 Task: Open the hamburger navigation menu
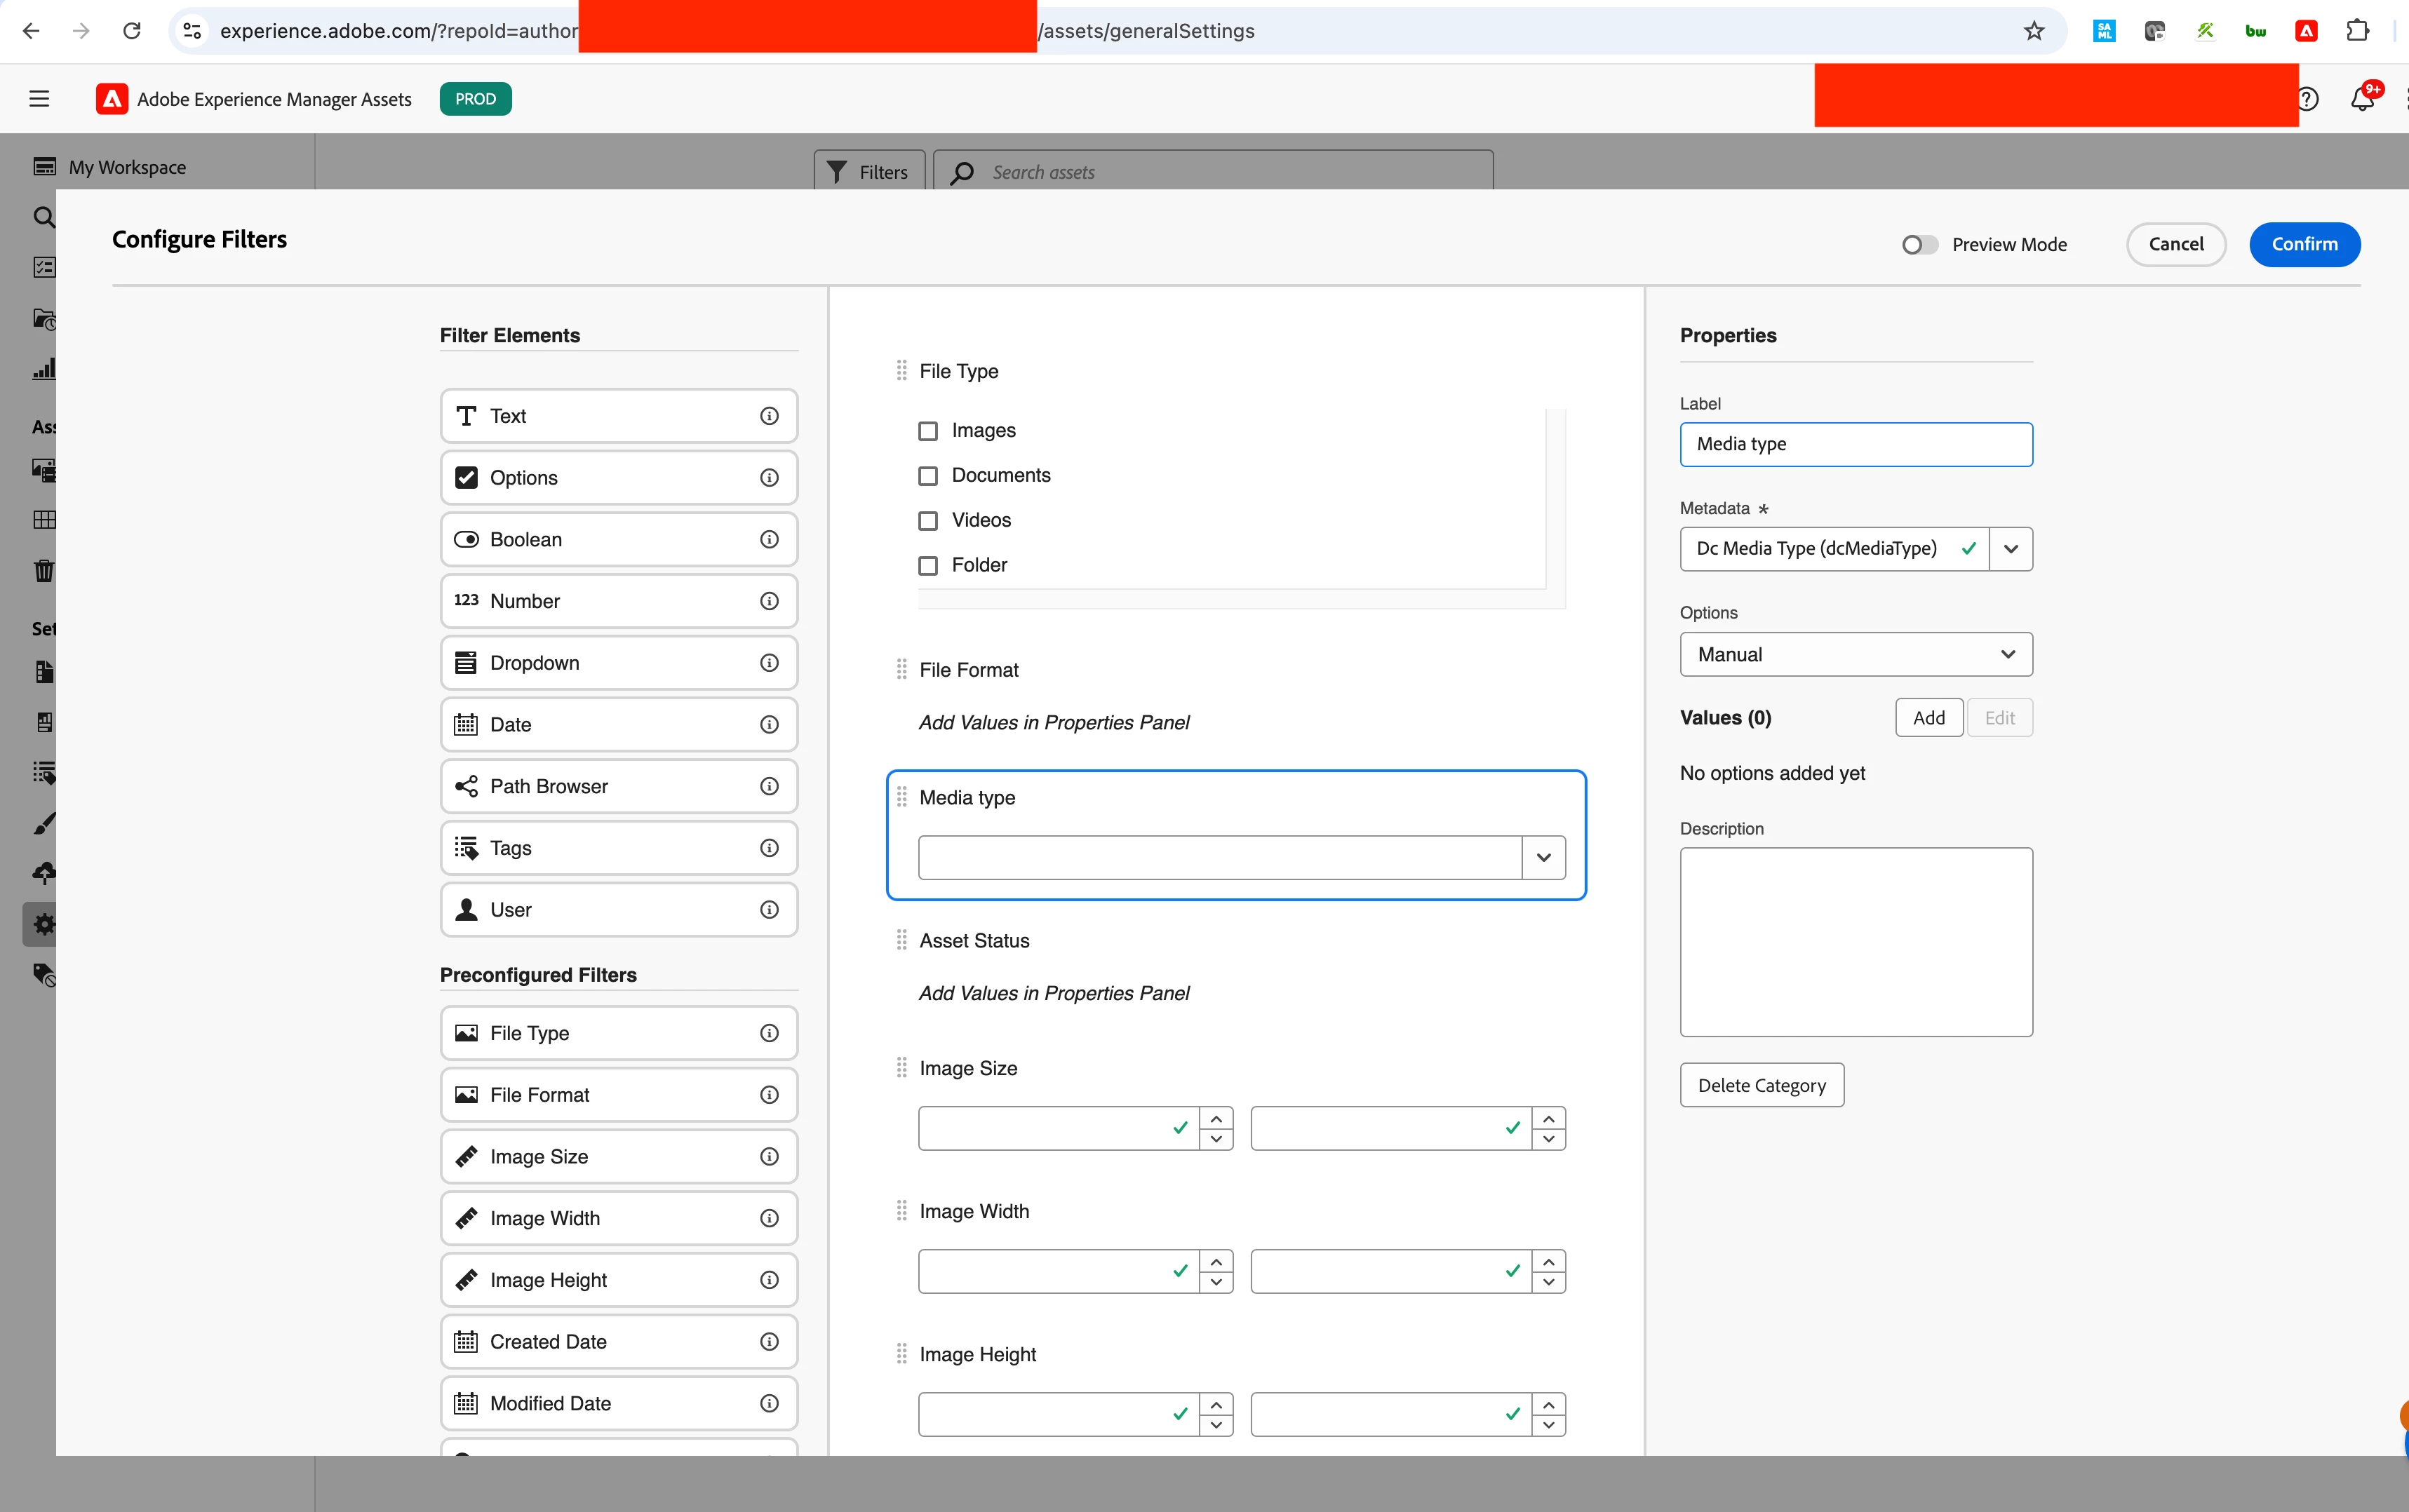pos(39,99)
